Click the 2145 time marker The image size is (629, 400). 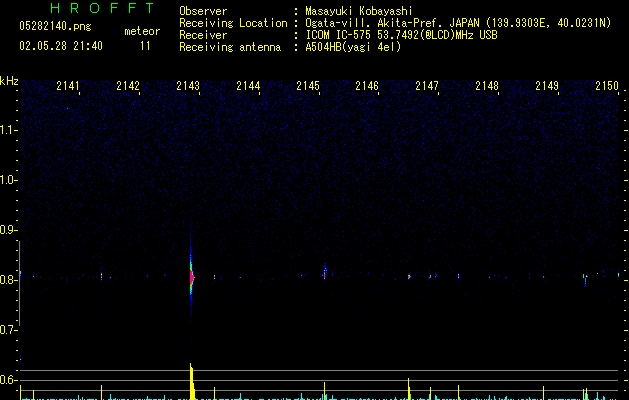click(x=308, y=85)
